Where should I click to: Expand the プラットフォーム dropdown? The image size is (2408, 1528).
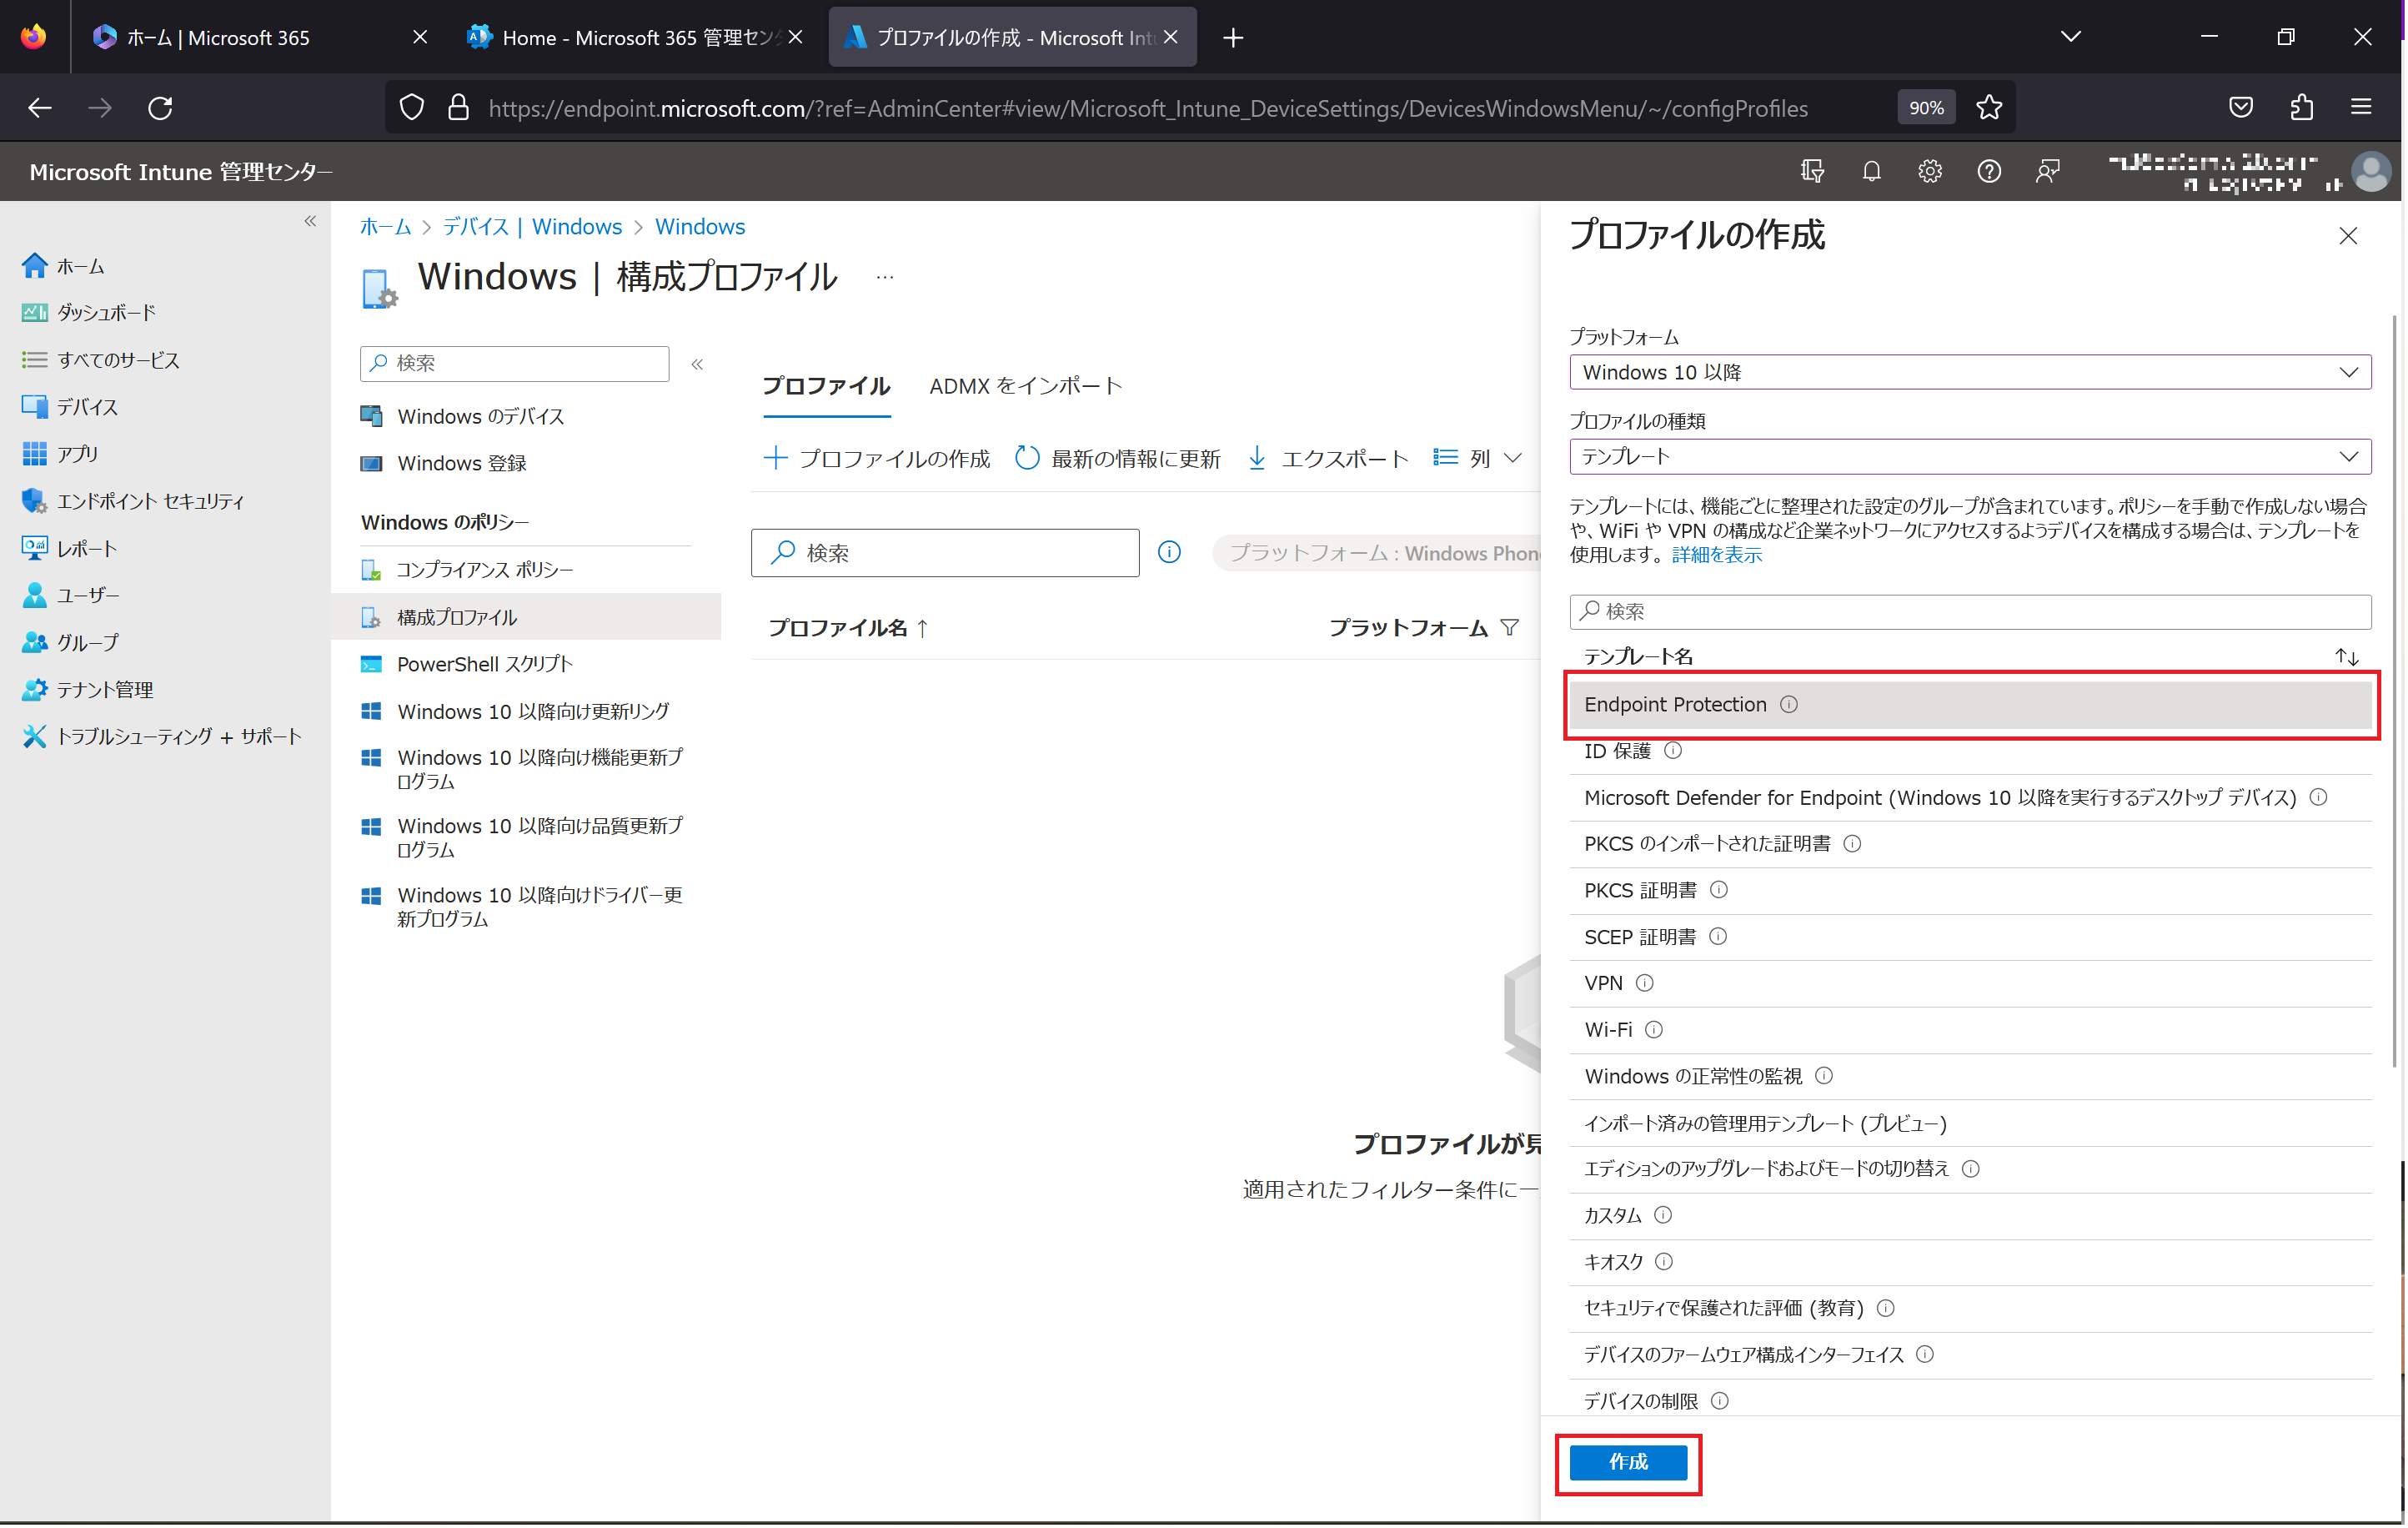pos(1970,372)
